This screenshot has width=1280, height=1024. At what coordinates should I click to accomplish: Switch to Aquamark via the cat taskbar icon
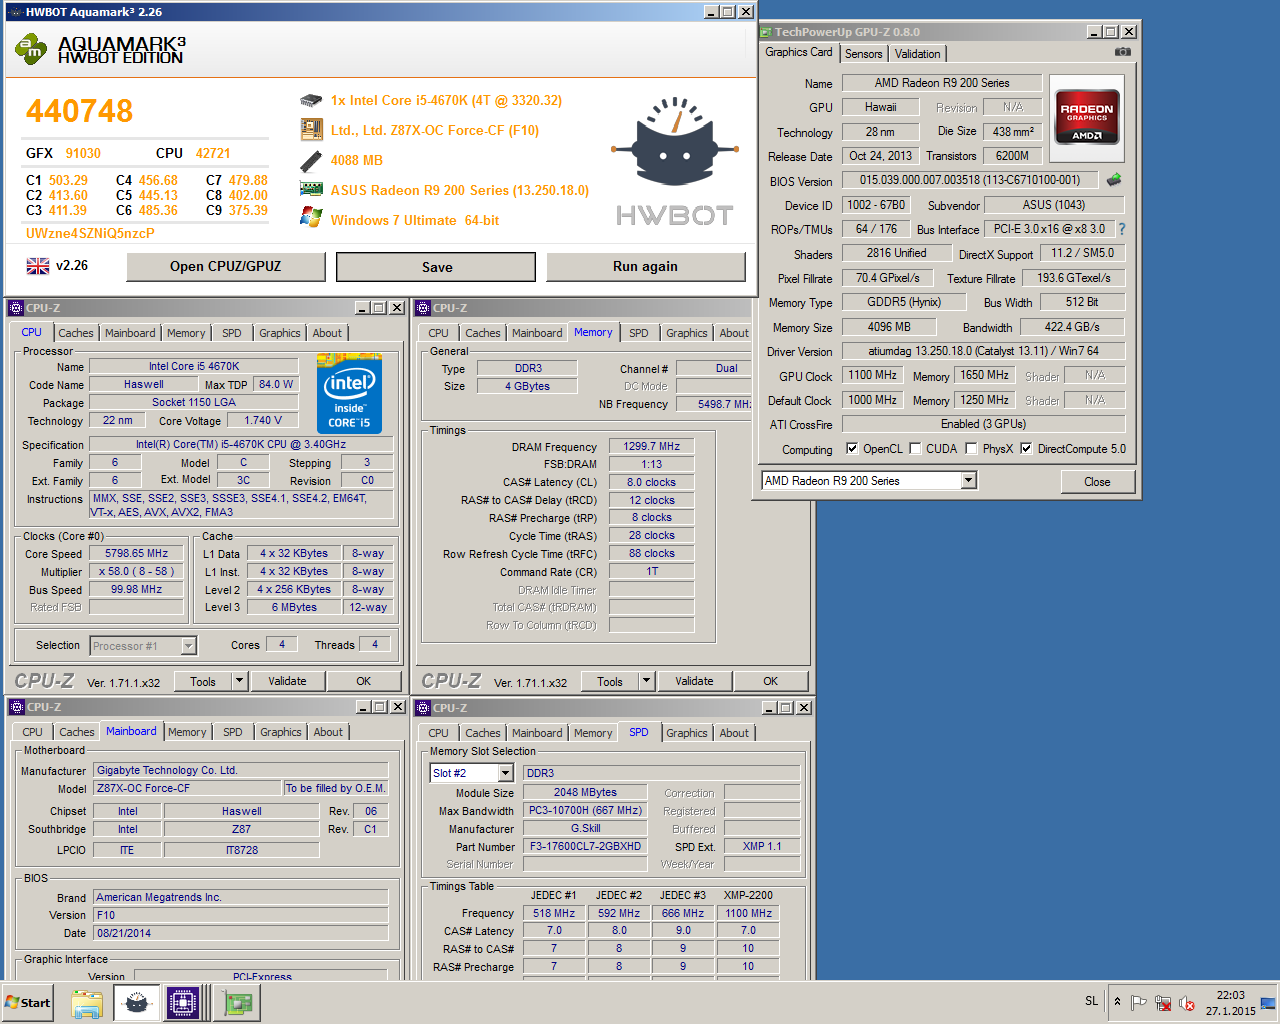(x=137, y=1003)
